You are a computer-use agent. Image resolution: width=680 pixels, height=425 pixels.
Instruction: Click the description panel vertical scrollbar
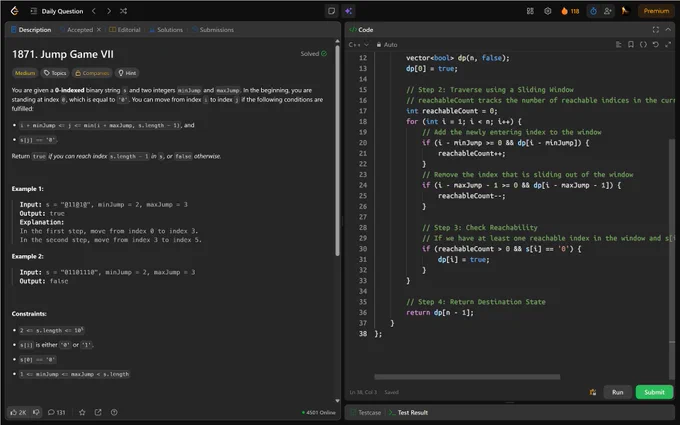pos(337,150)
